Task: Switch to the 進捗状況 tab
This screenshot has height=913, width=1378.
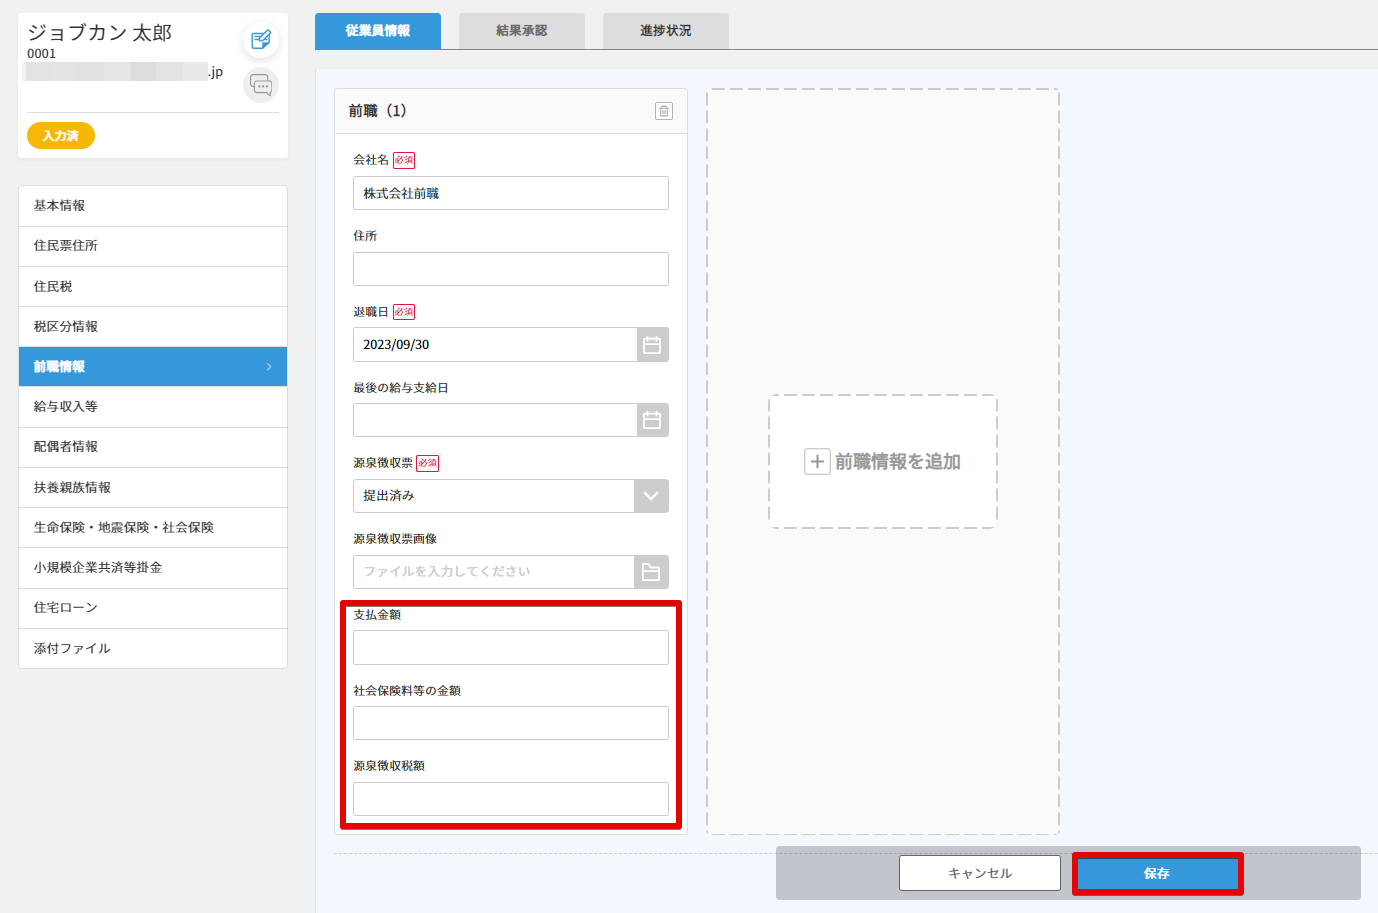Action: [x=665, y=31]
